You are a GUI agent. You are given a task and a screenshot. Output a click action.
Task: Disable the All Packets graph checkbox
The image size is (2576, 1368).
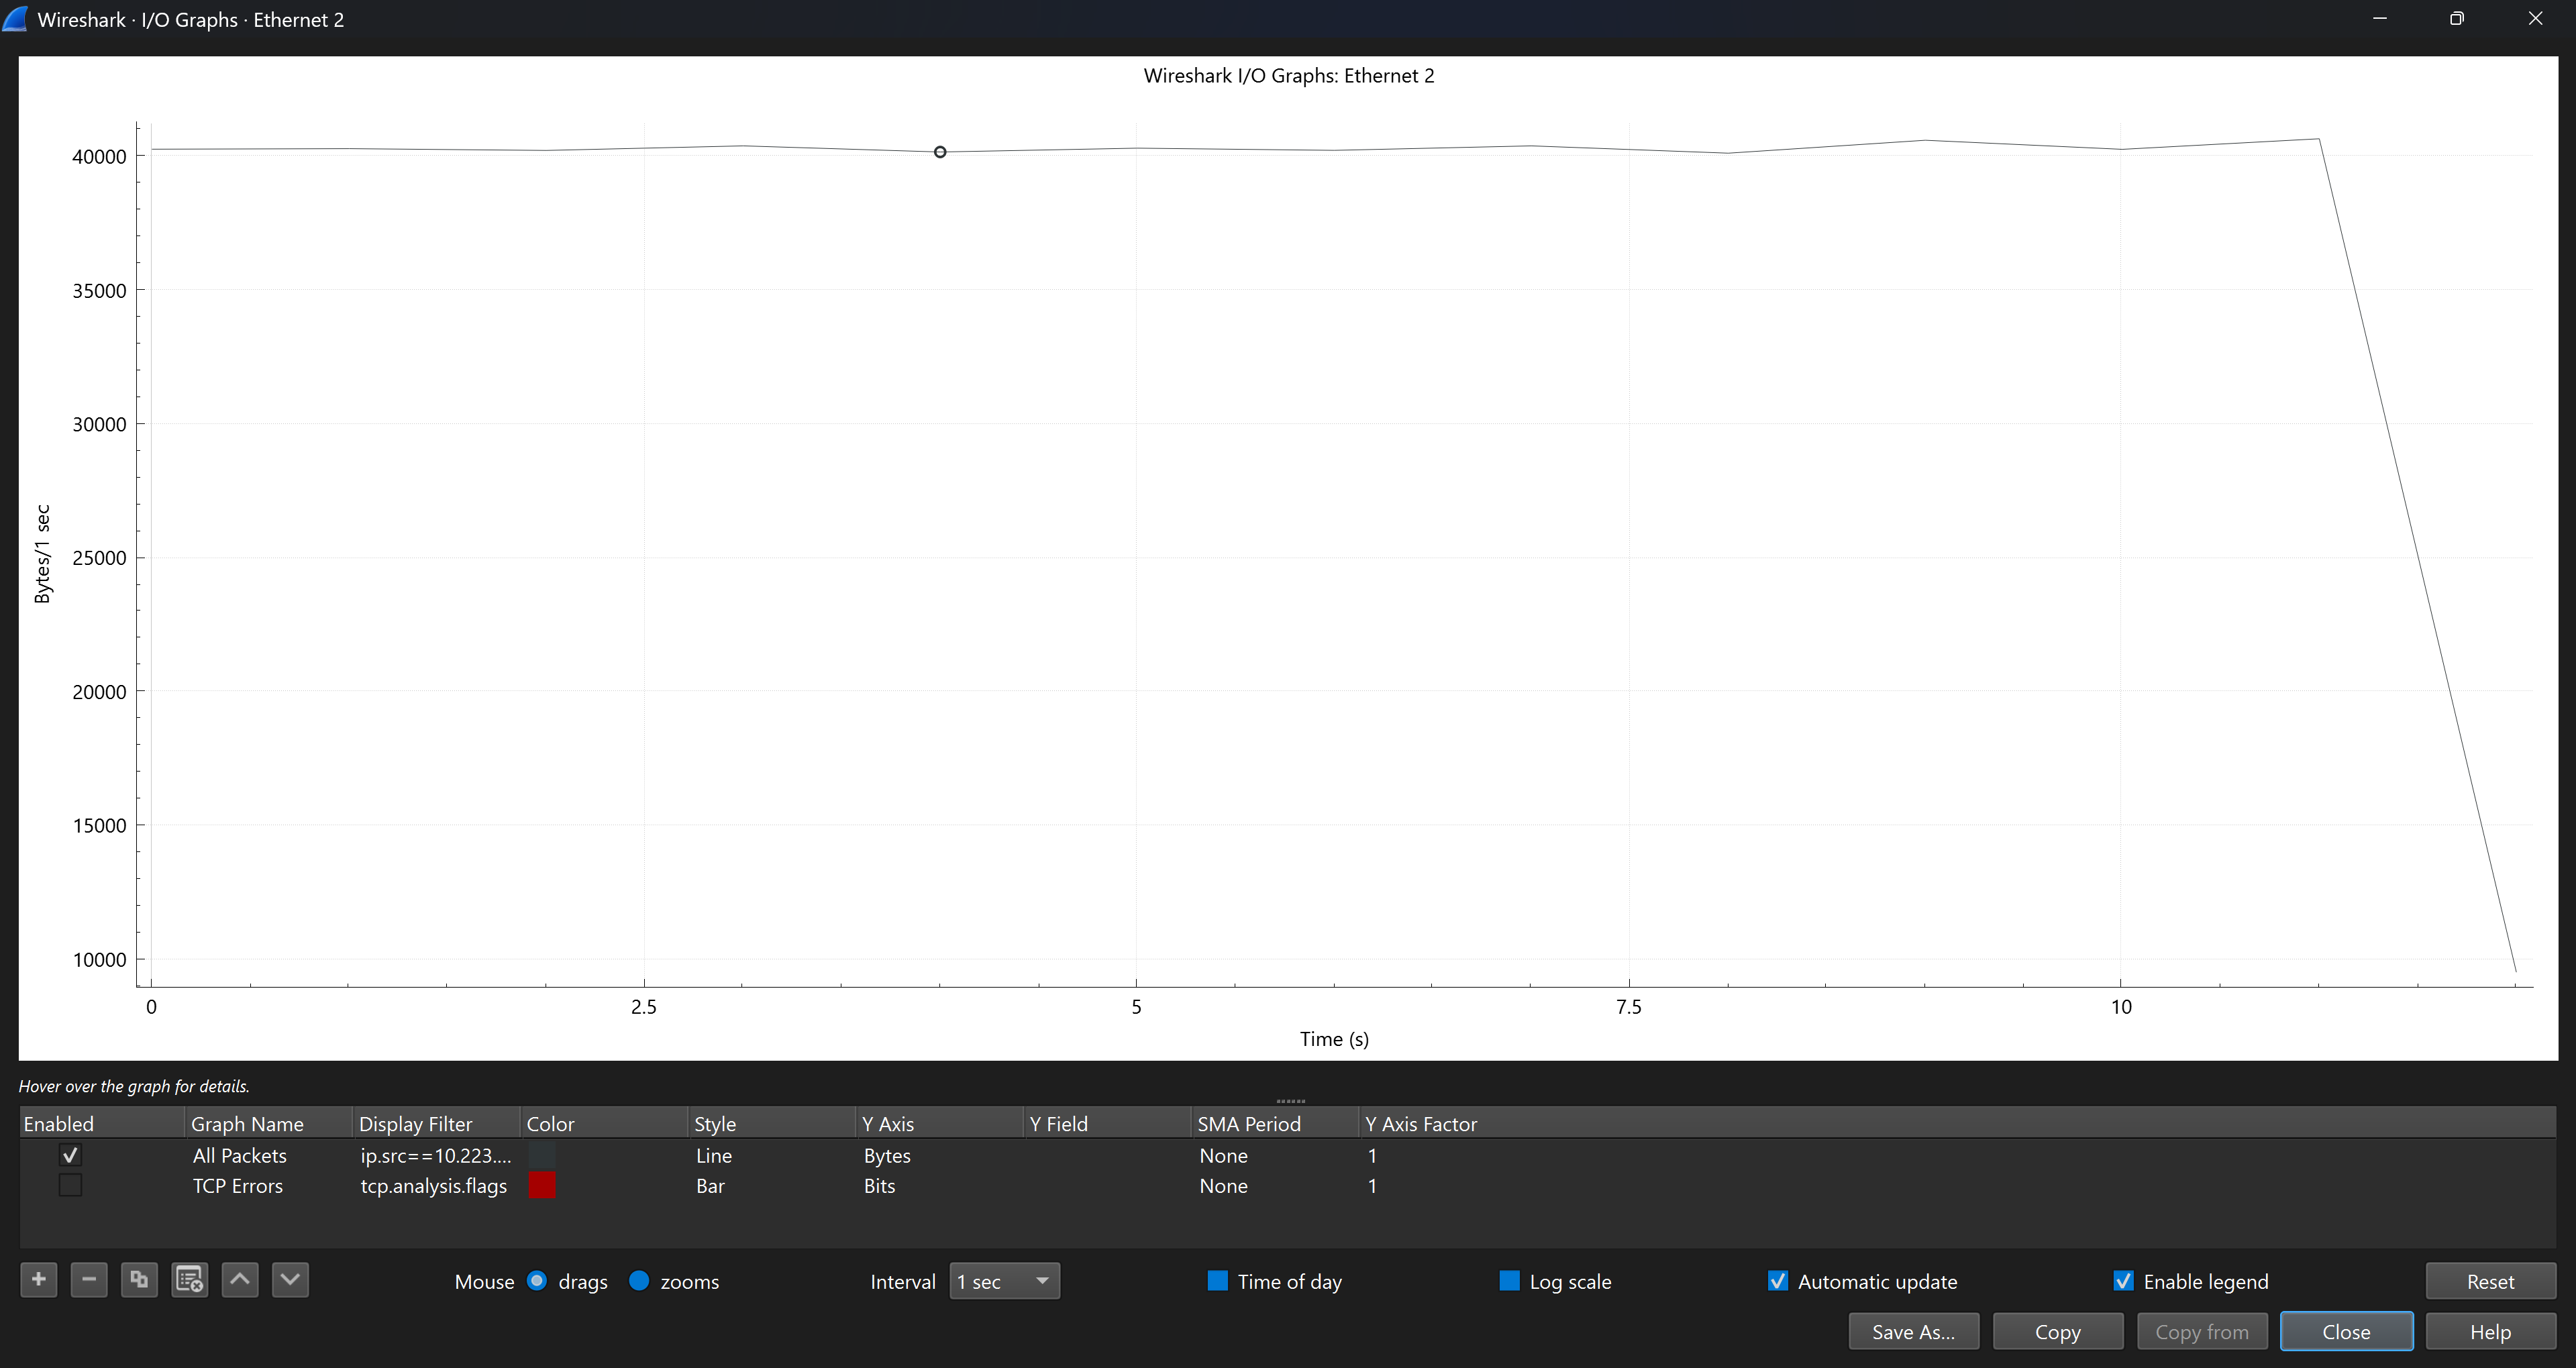coord(70,1155)
